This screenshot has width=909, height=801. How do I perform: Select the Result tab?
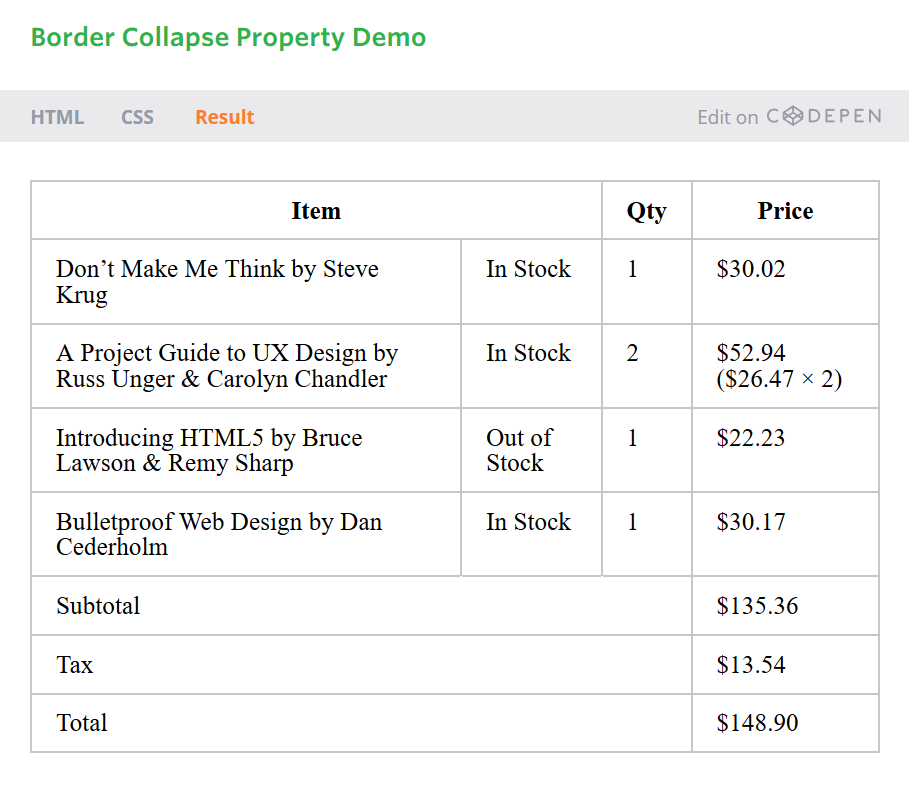[x=224, y=117]
